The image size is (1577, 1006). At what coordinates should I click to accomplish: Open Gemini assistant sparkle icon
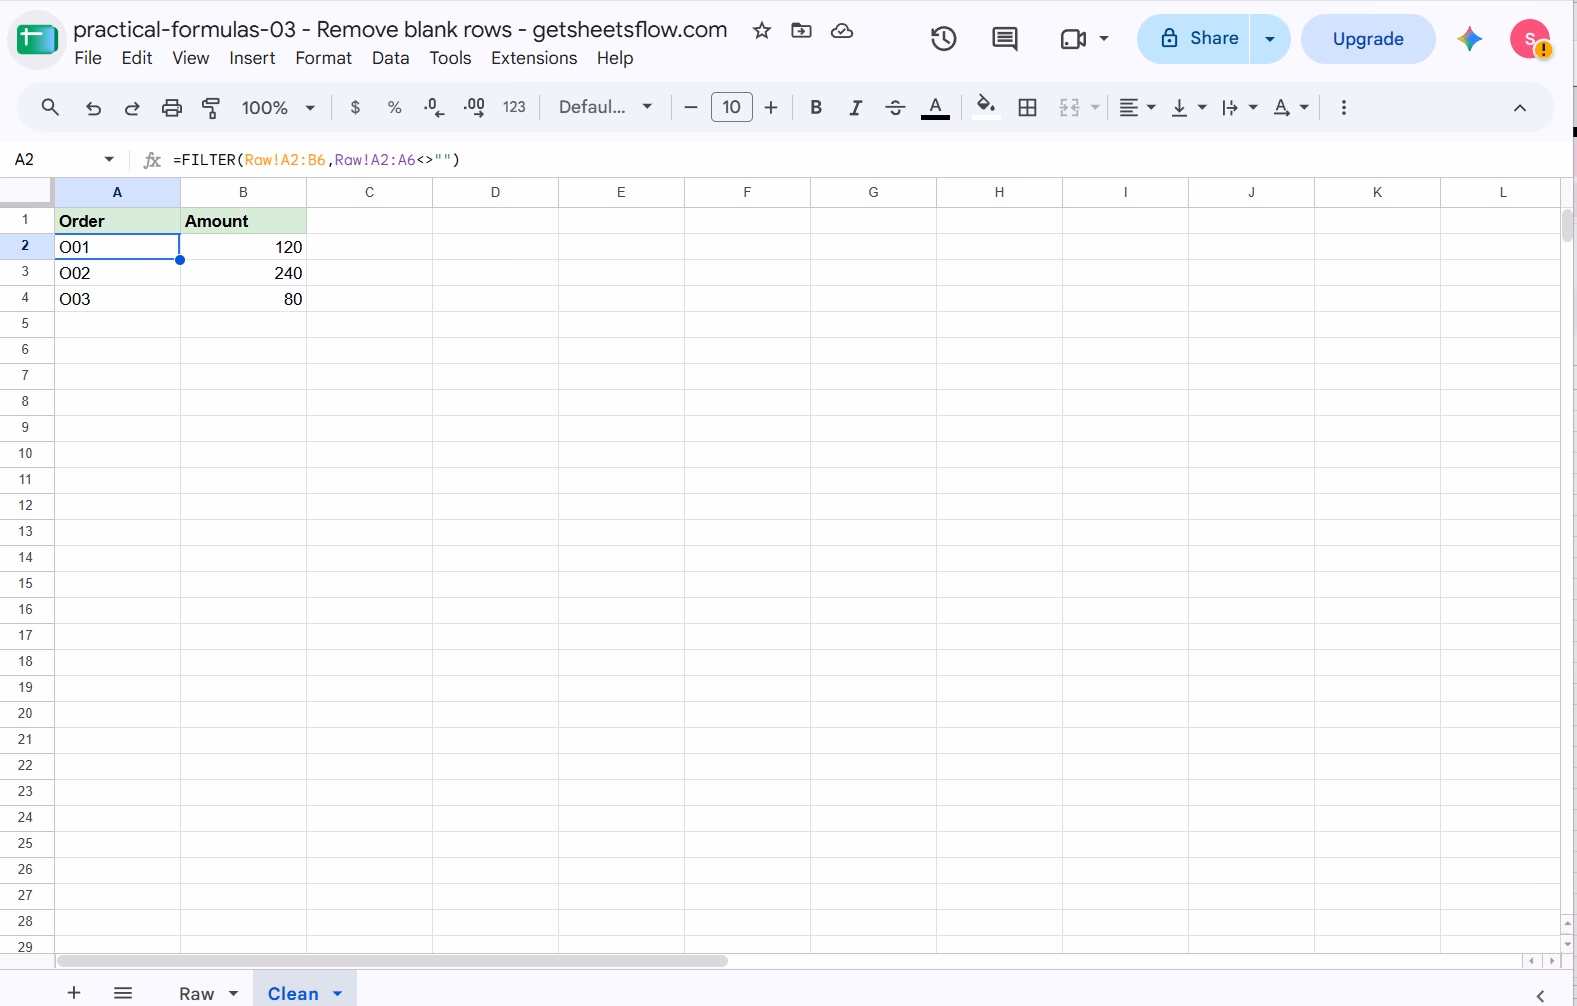[1469, 39]
